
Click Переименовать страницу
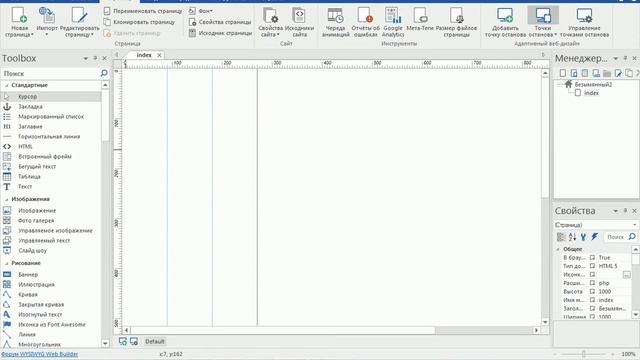click(142, 11)
